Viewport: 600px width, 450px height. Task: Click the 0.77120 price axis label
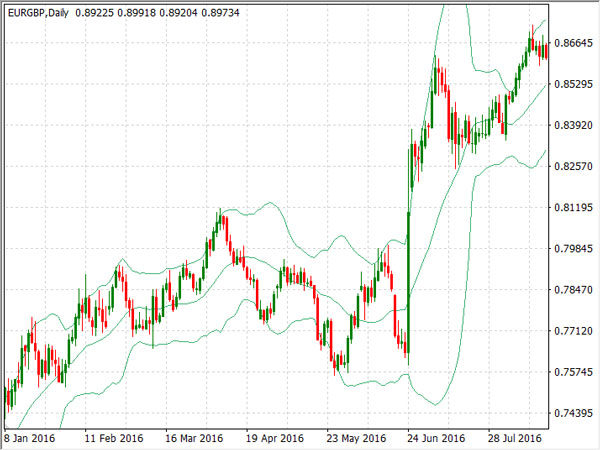tap(573, 331)
